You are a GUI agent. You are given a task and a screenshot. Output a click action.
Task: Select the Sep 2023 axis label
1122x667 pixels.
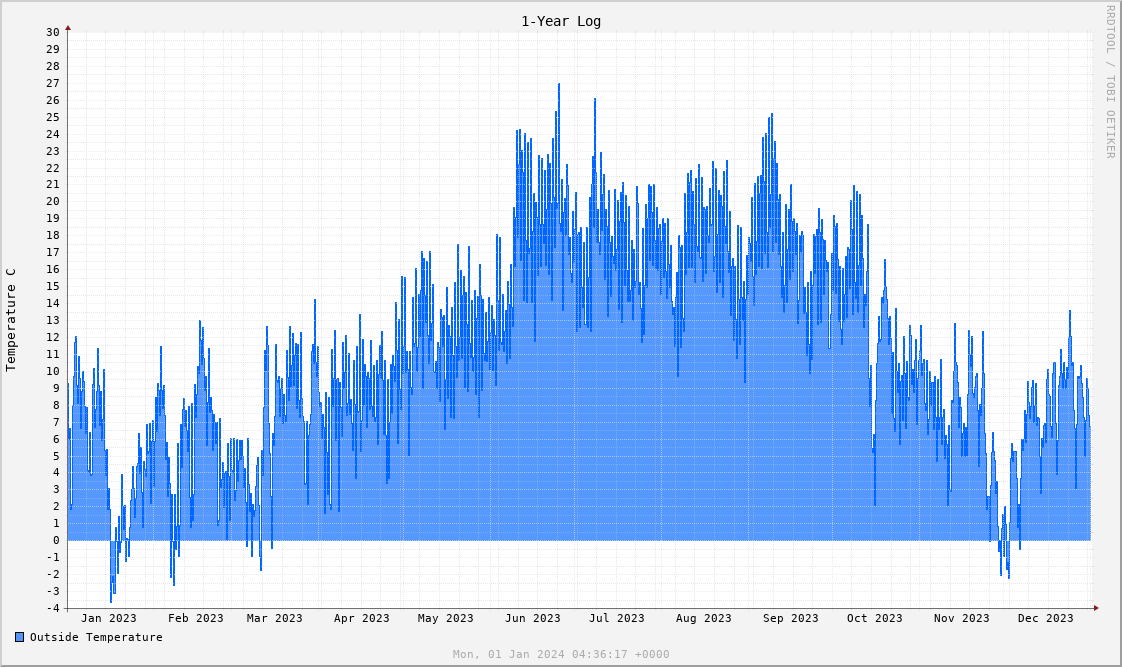(x=790, y=618)
